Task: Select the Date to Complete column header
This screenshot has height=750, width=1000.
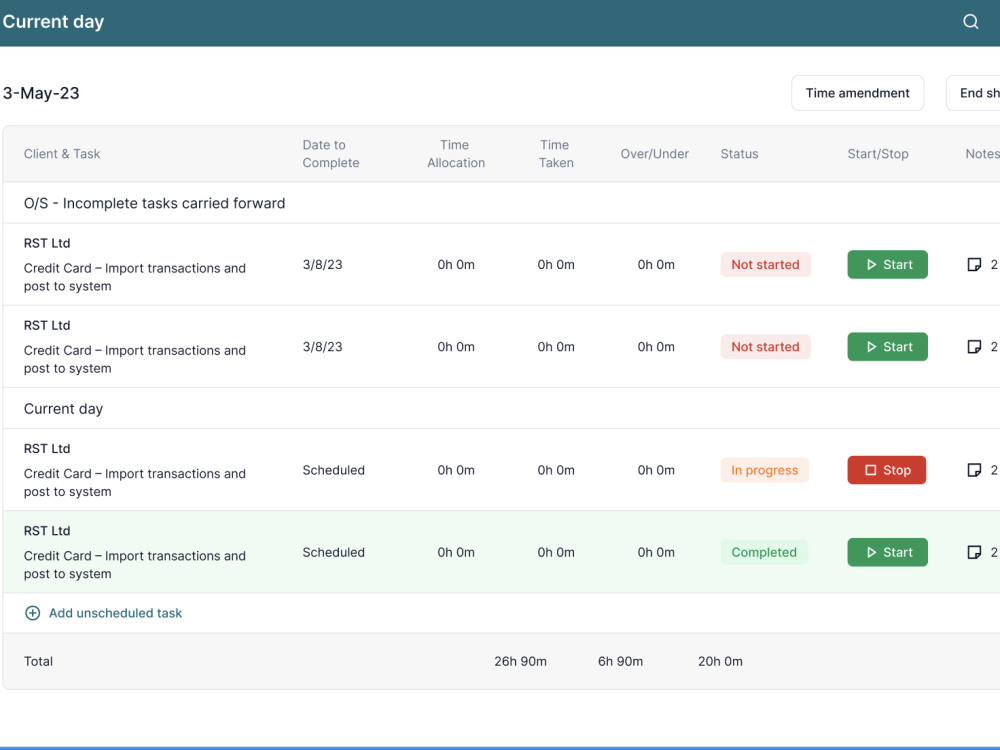Action: (x=330, y=154)
